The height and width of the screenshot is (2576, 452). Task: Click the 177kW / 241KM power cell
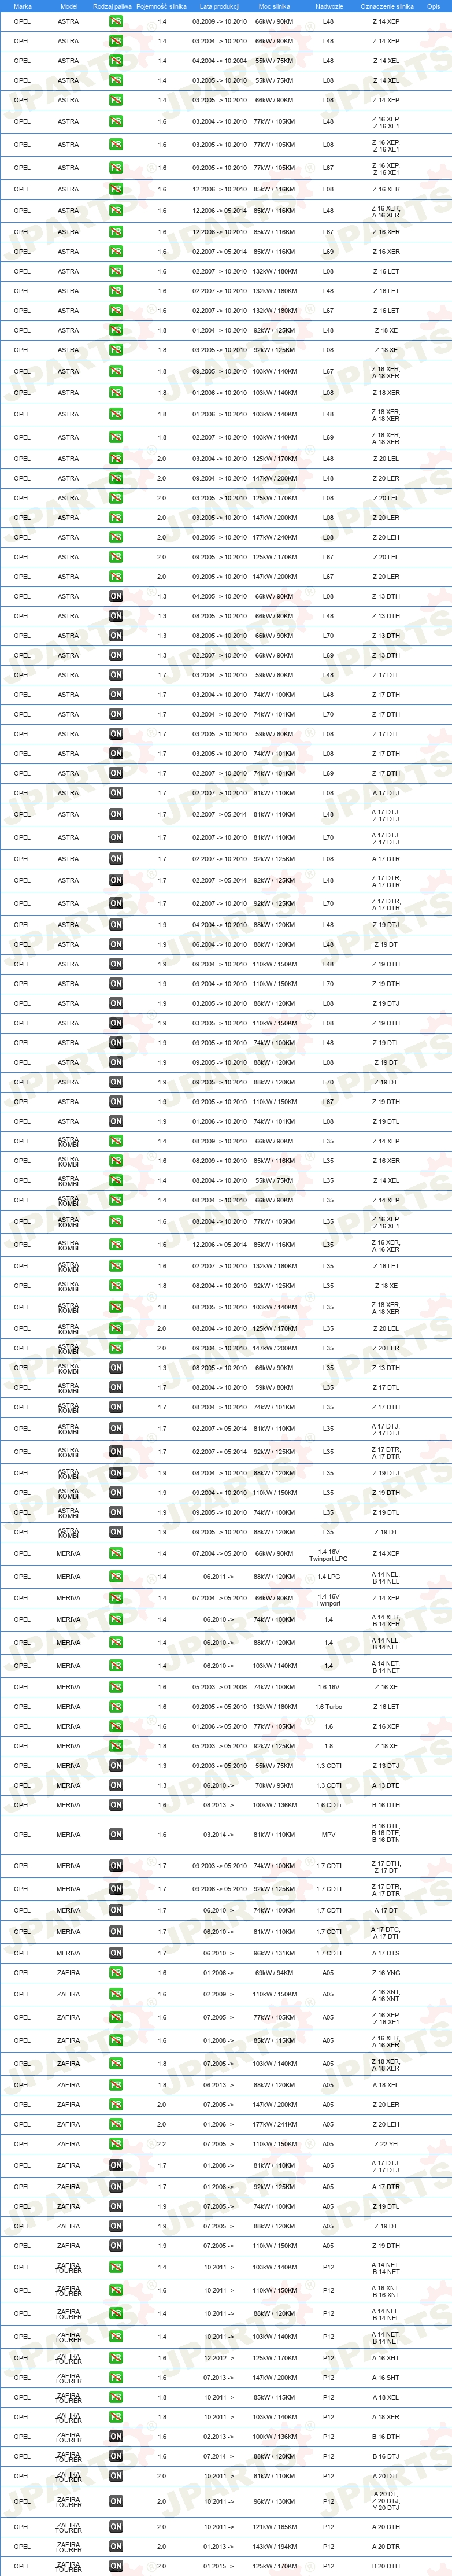274,2124
